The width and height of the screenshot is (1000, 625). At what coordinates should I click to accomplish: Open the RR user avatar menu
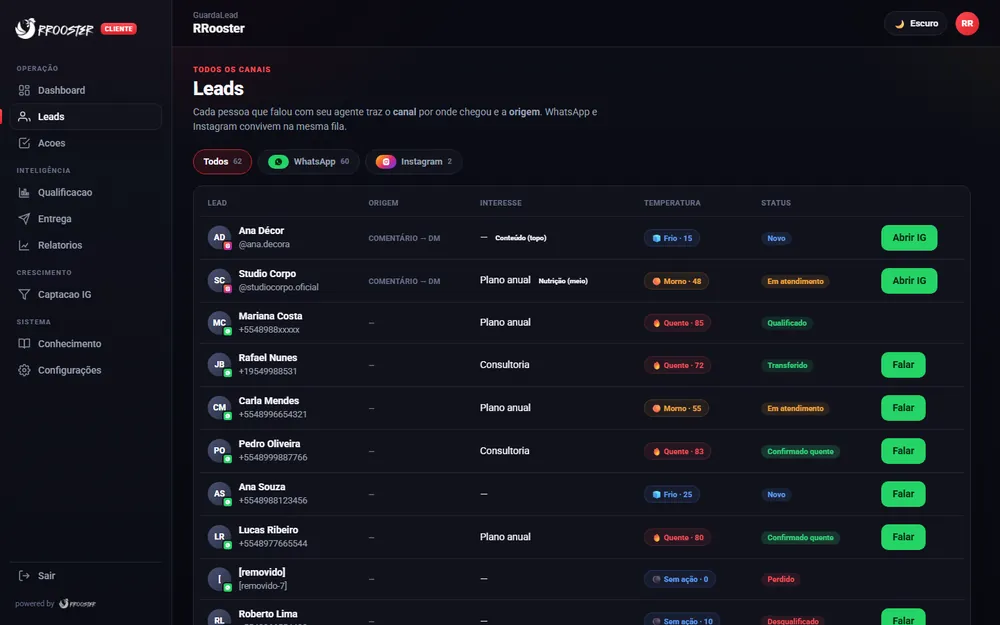[967, 24]
